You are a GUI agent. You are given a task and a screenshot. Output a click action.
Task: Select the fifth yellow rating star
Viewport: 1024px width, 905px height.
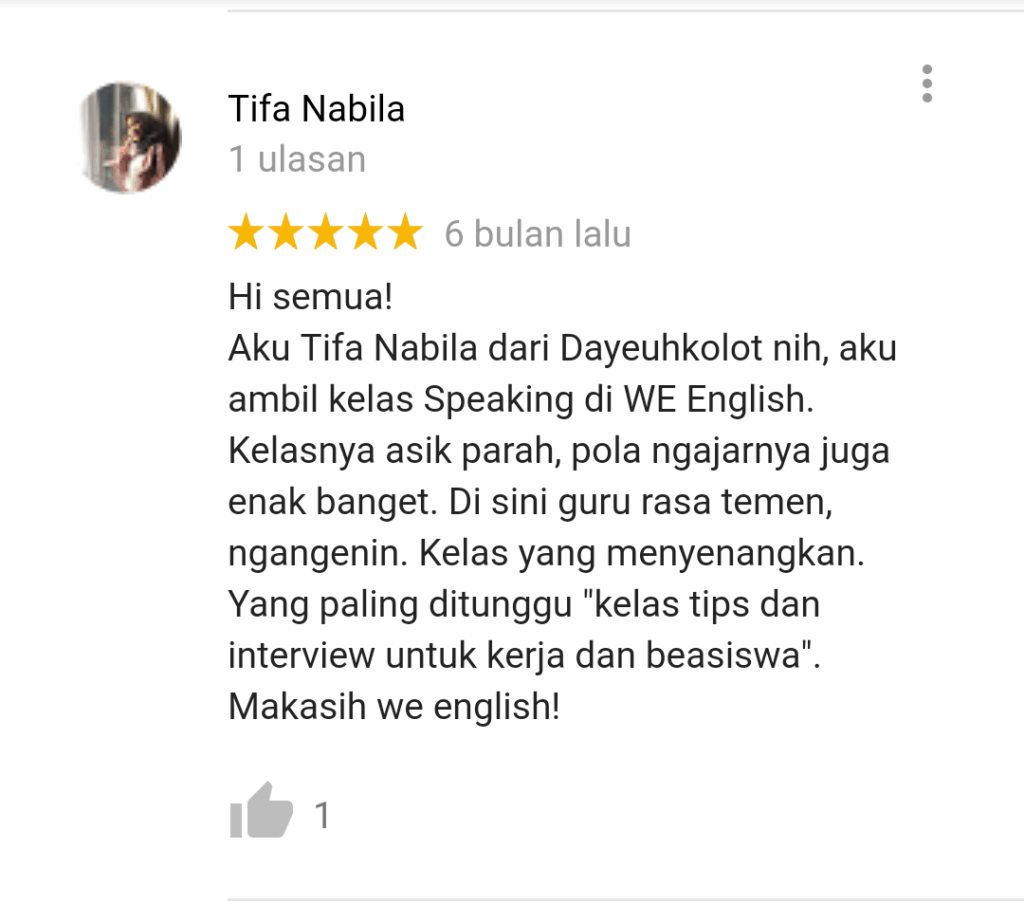point(406,232)
